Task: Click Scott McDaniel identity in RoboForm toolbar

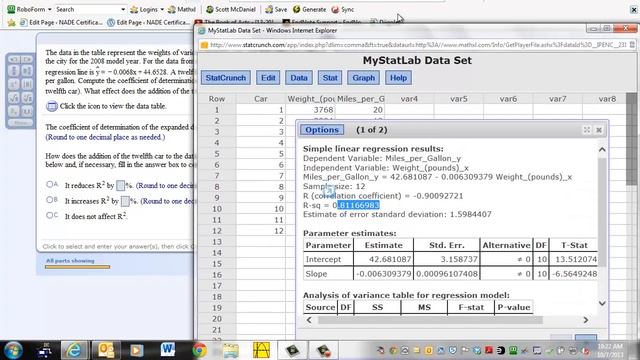Action: pyautogui.click(x=231, y=9)
